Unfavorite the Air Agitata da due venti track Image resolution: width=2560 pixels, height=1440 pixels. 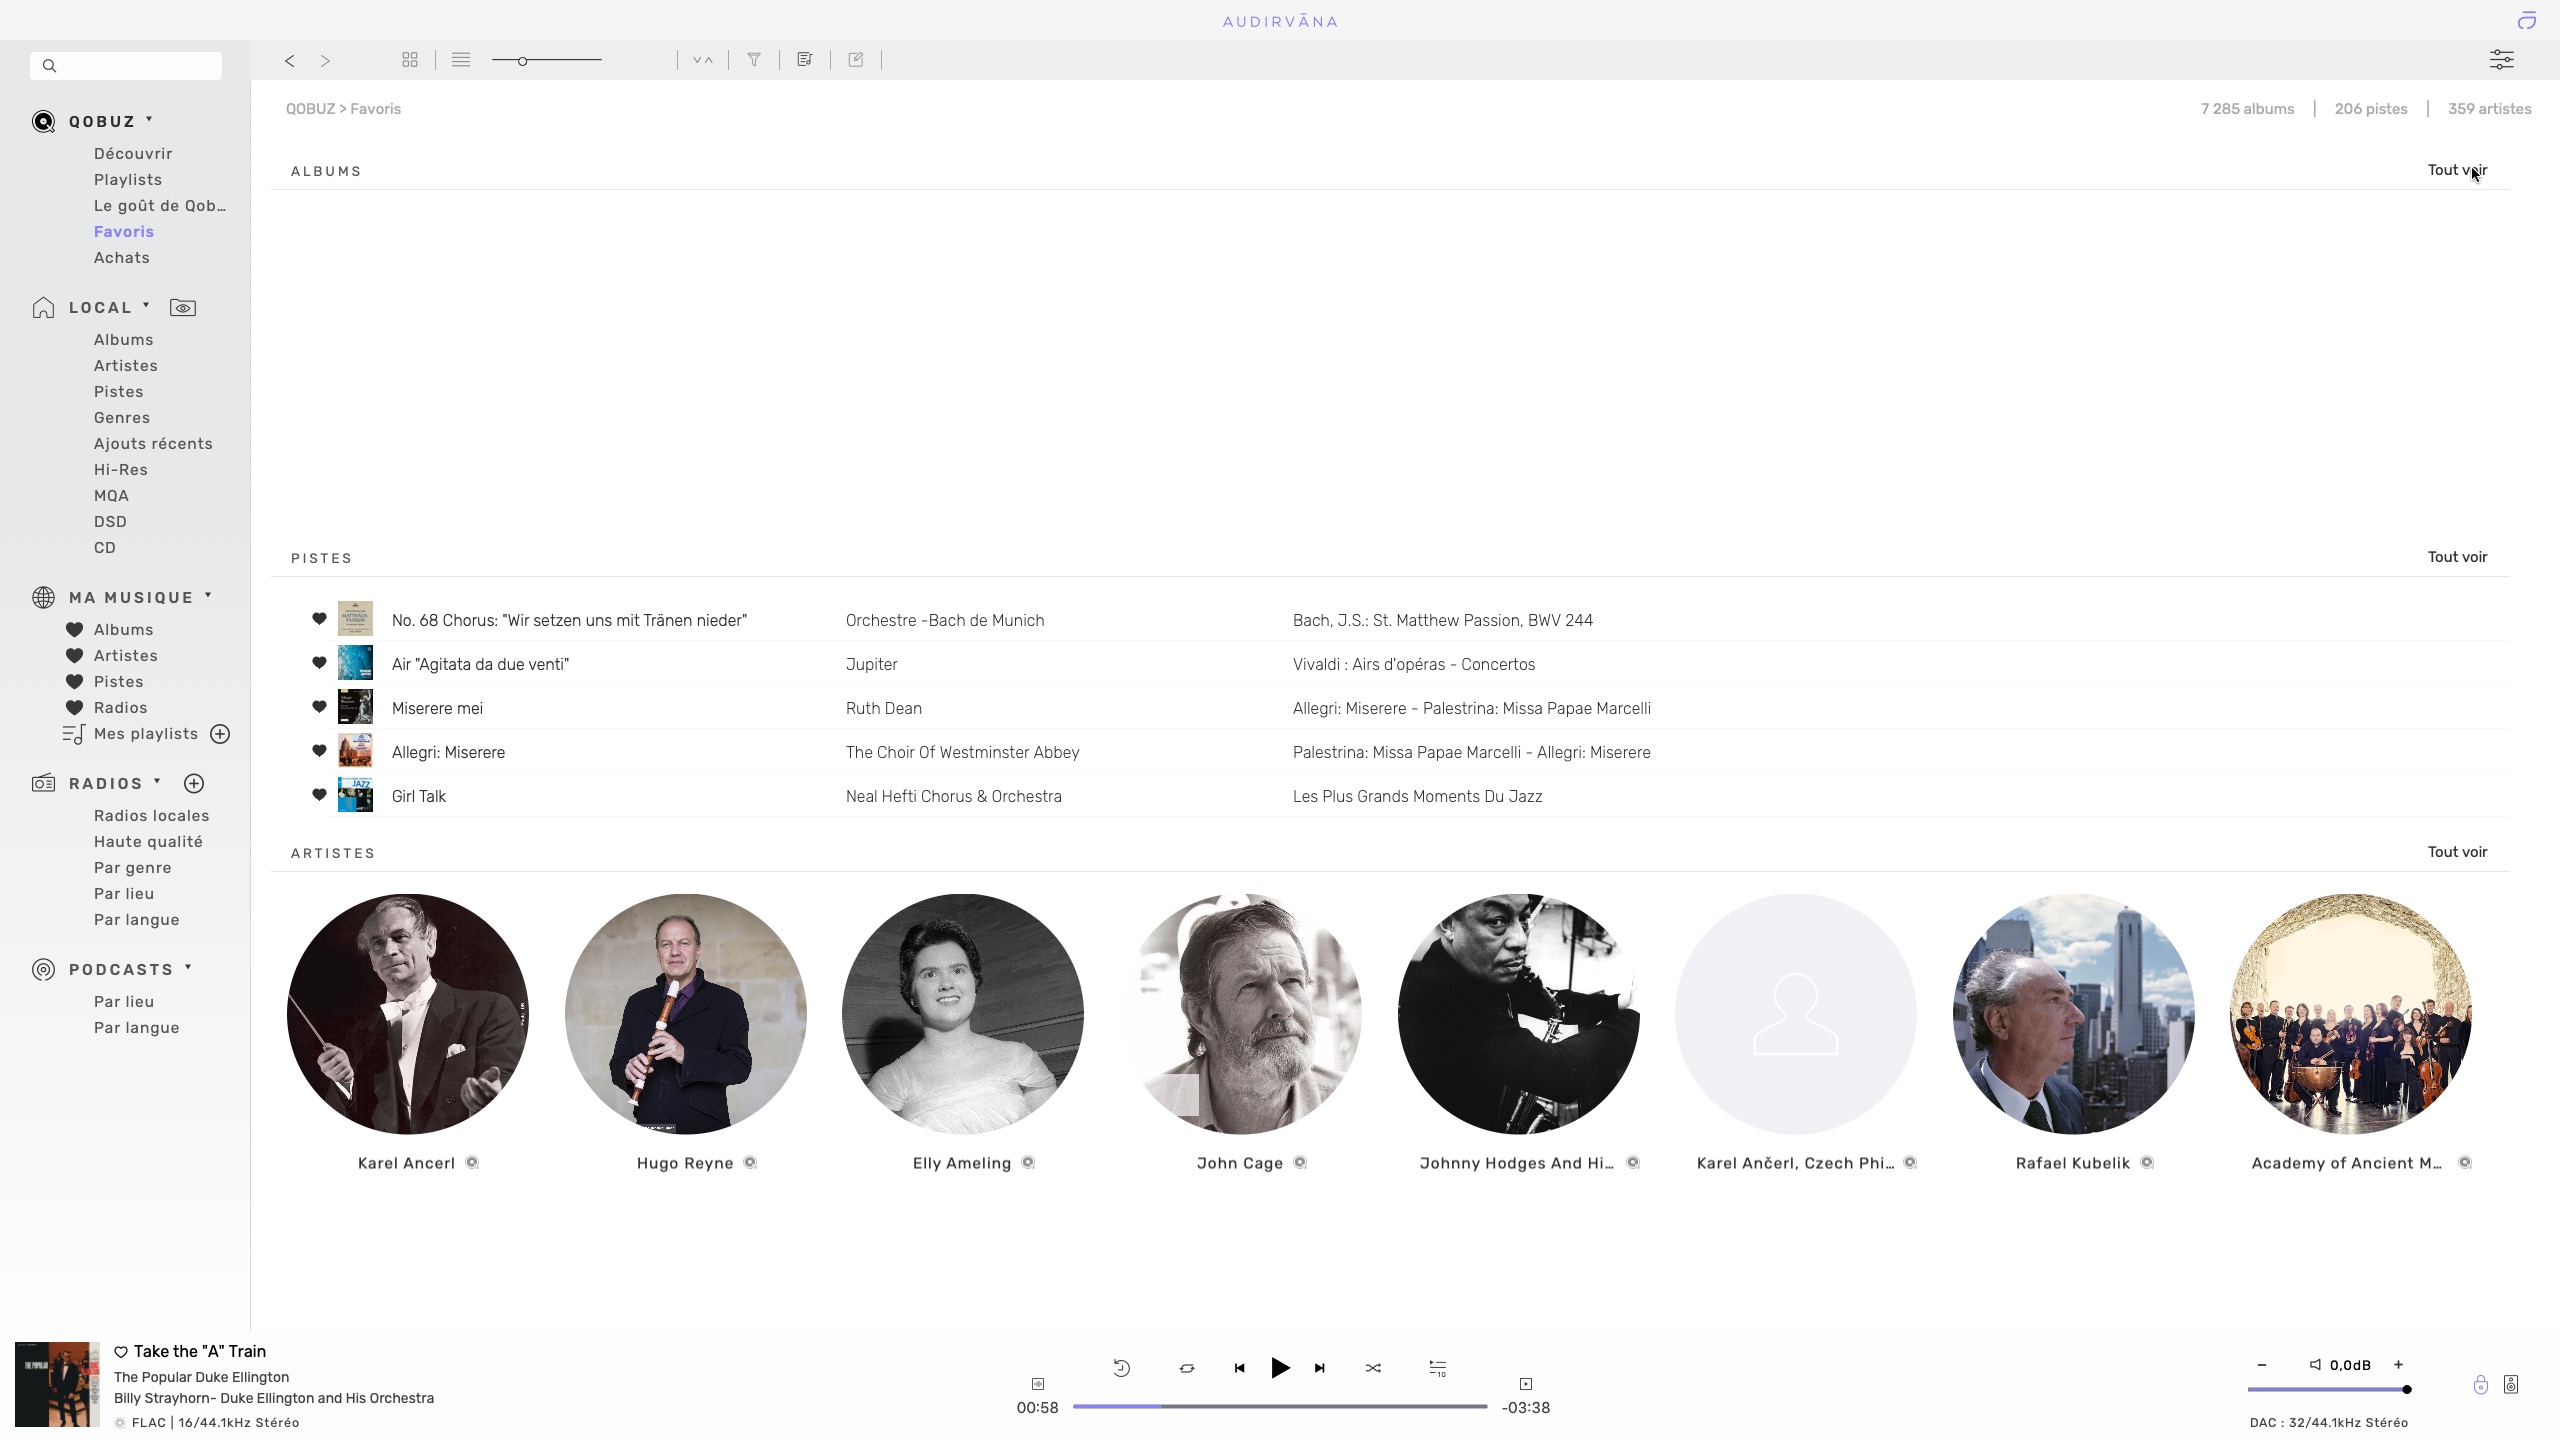tap(319, 663)
